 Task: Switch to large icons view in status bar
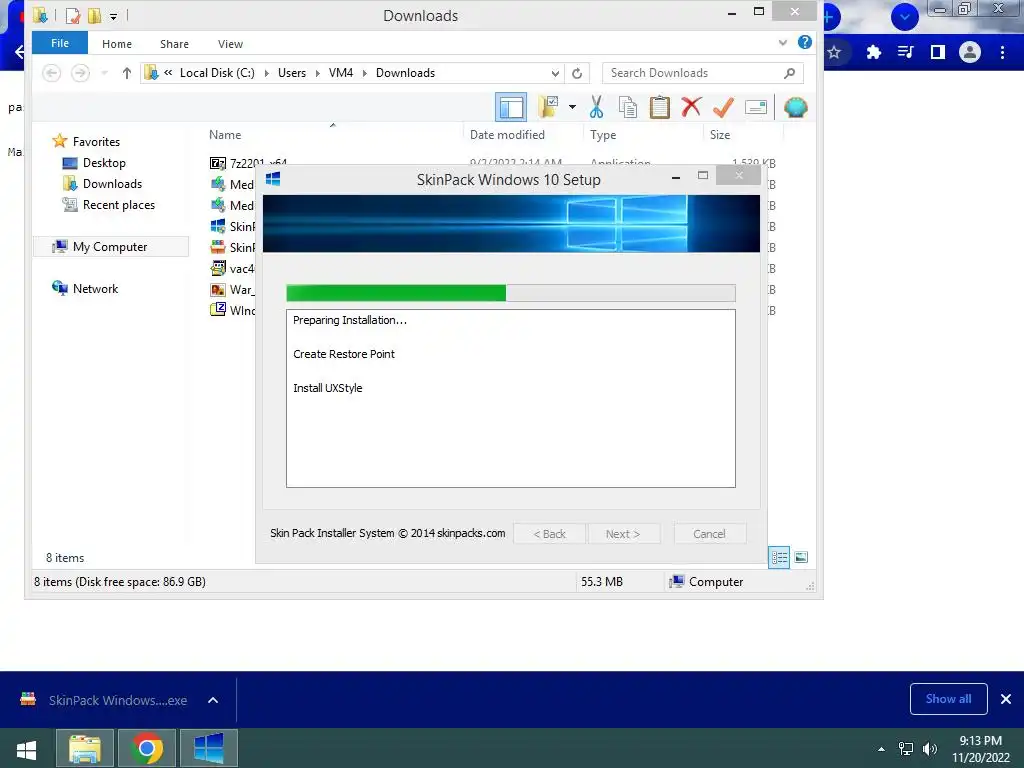[x=801, y=557]
